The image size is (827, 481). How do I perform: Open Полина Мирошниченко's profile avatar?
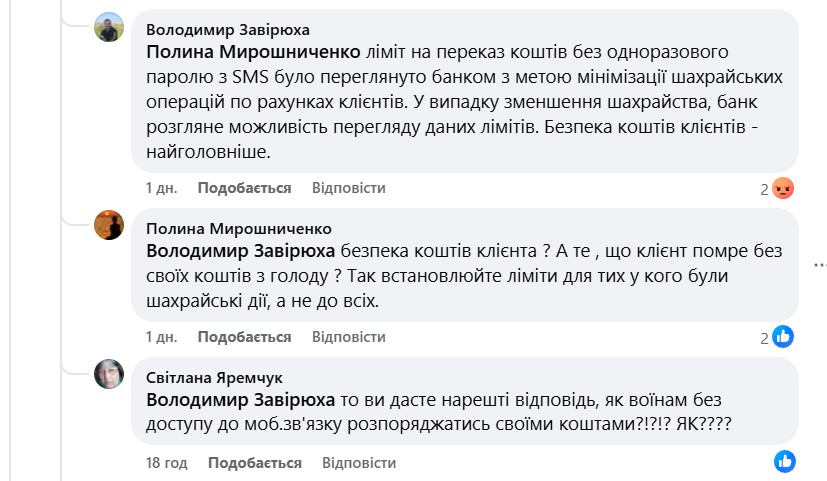109,226
